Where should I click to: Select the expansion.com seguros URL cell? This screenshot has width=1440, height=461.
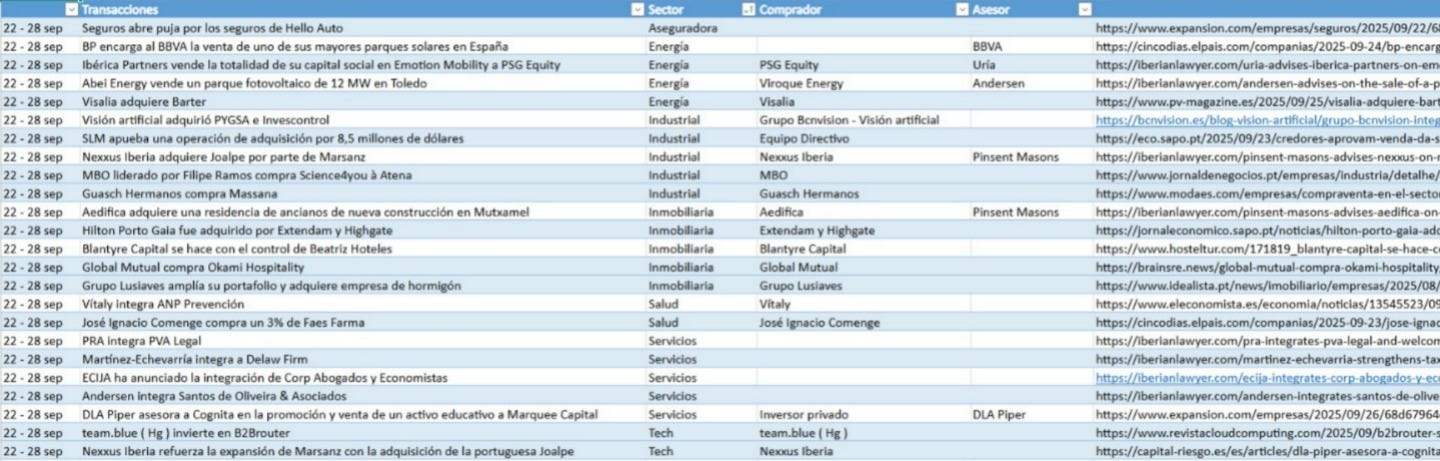[x=1267, y=28]
